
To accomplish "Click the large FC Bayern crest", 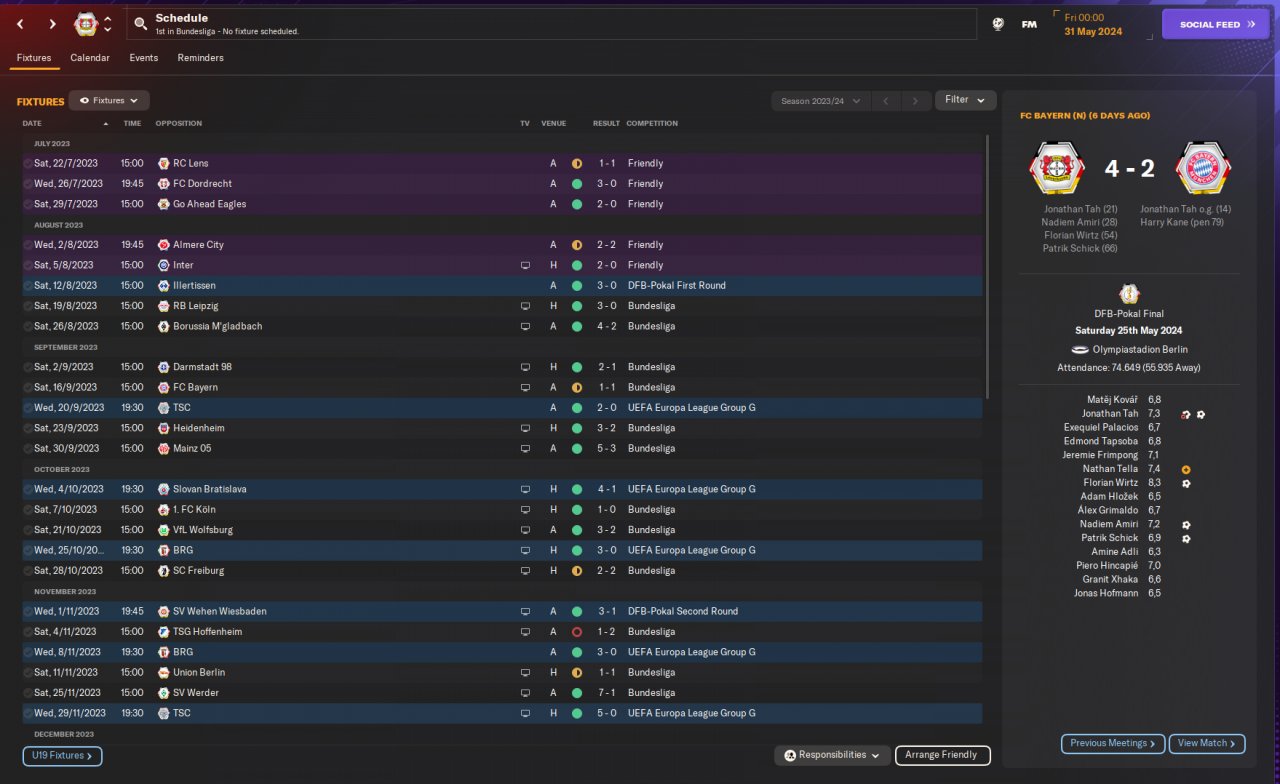I will 1204,168.
